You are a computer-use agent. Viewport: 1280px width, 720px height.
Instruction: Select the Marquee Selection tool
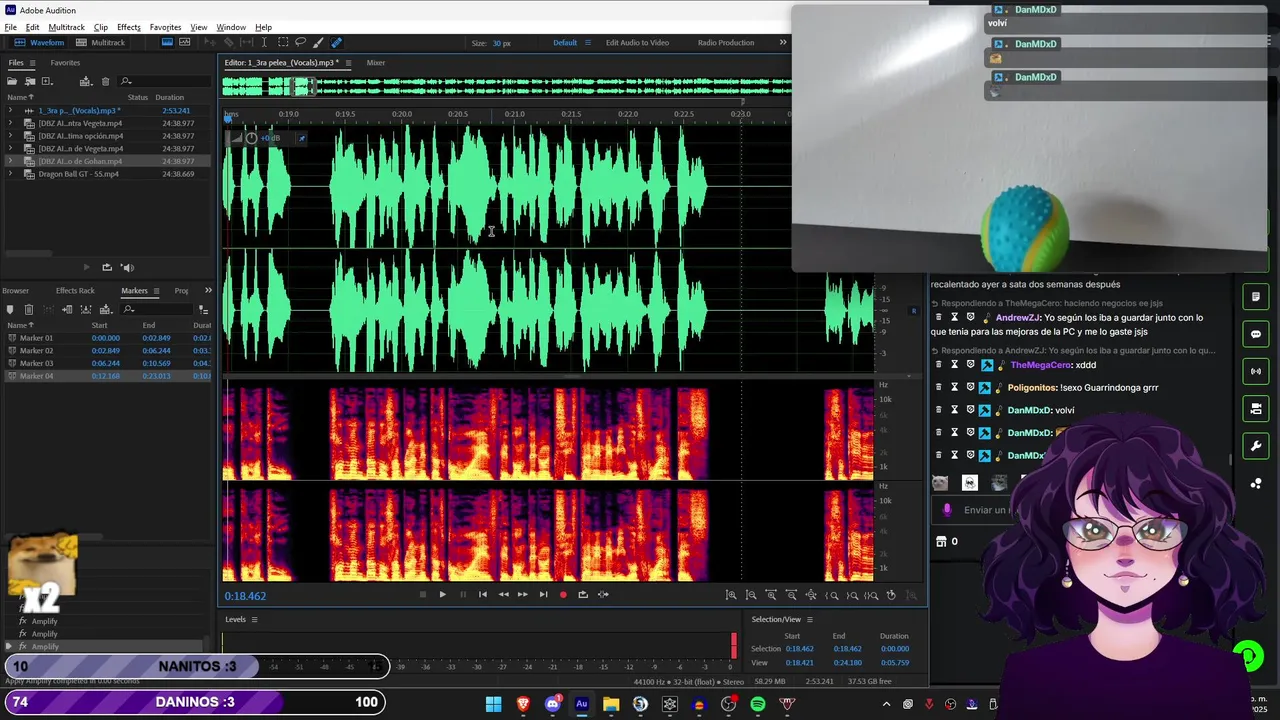(283, 43)
